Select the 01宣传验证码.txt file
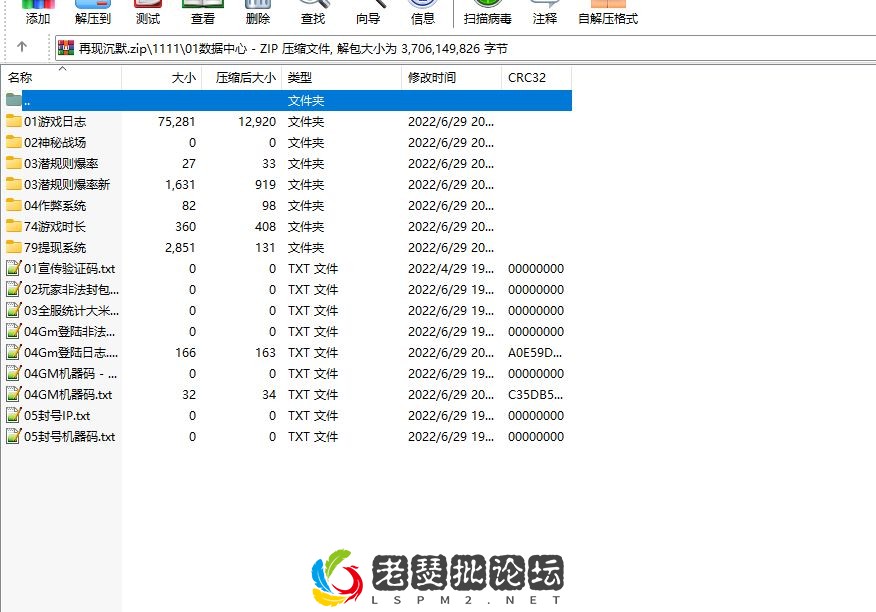 tap(60, 268)
